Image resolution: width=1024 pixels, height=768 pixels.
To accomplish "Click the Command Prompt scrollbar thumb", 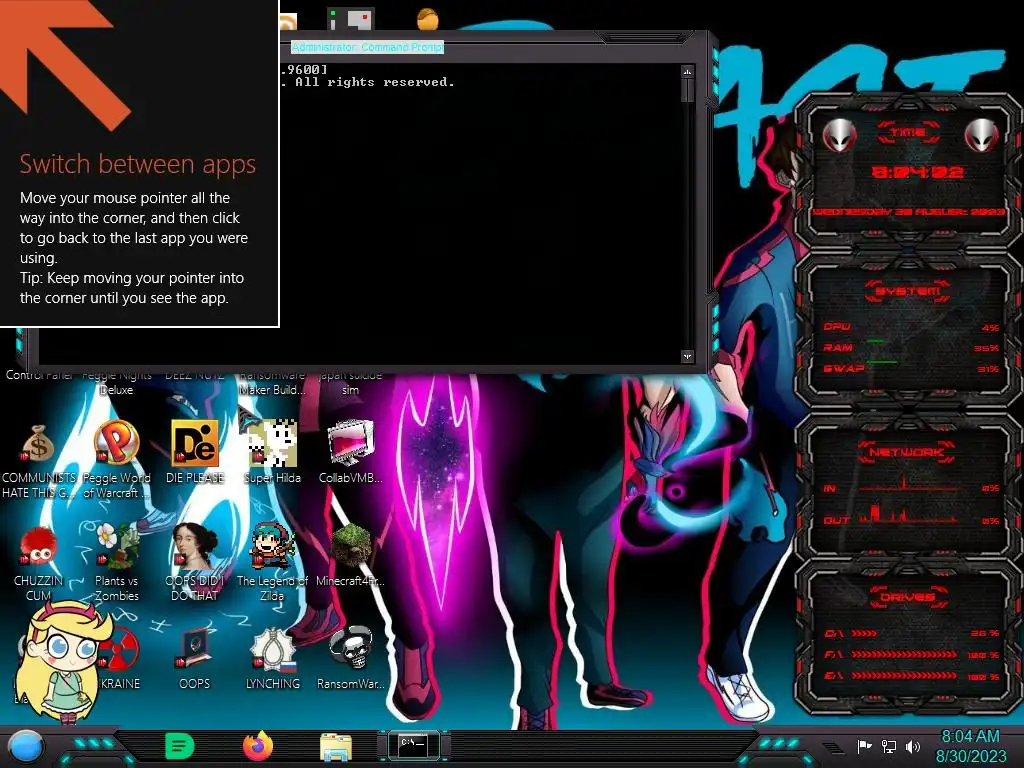I will [687, 90].
